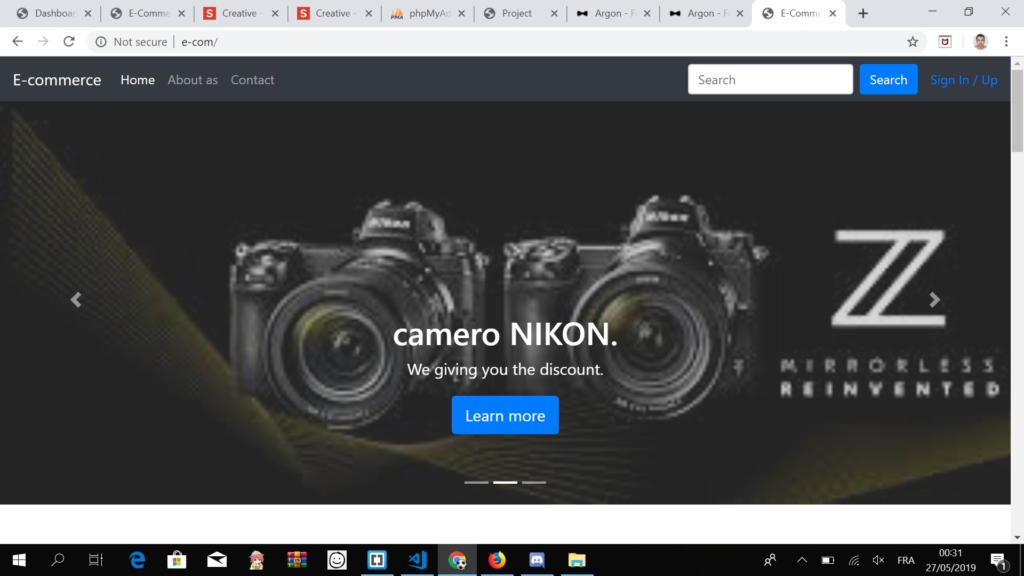The height and width of the screenshot is (576, 1024).
Task: Launch Microsoft Edge from the taskbar
Action: (136, 560)
